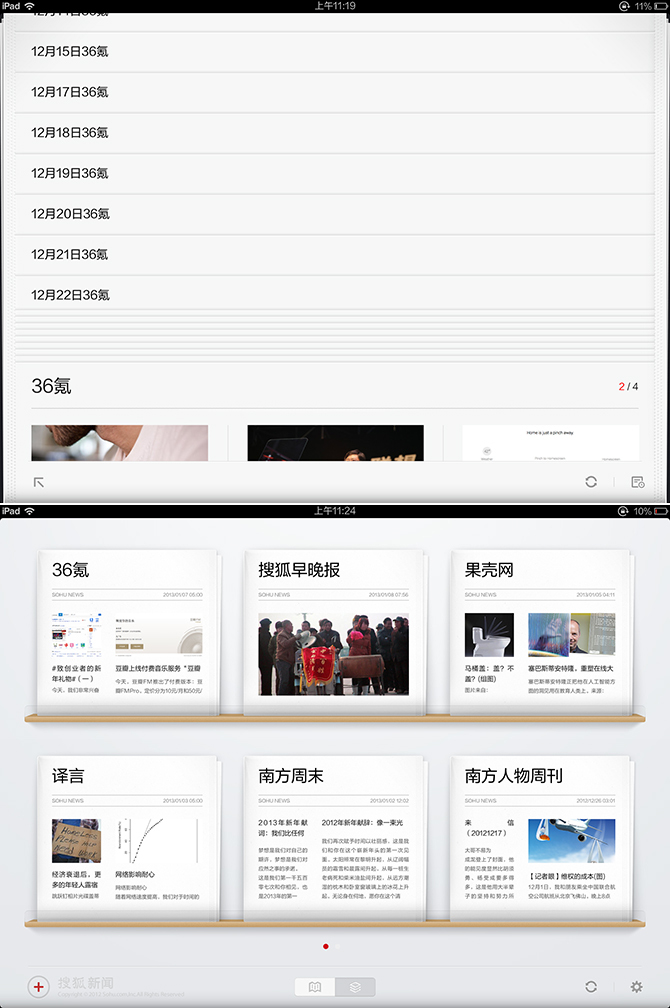Image resolution: width=670 pixels, height=1008 pixels.
Task: Switch to the open-book reading view
Action: click(314, 987)
